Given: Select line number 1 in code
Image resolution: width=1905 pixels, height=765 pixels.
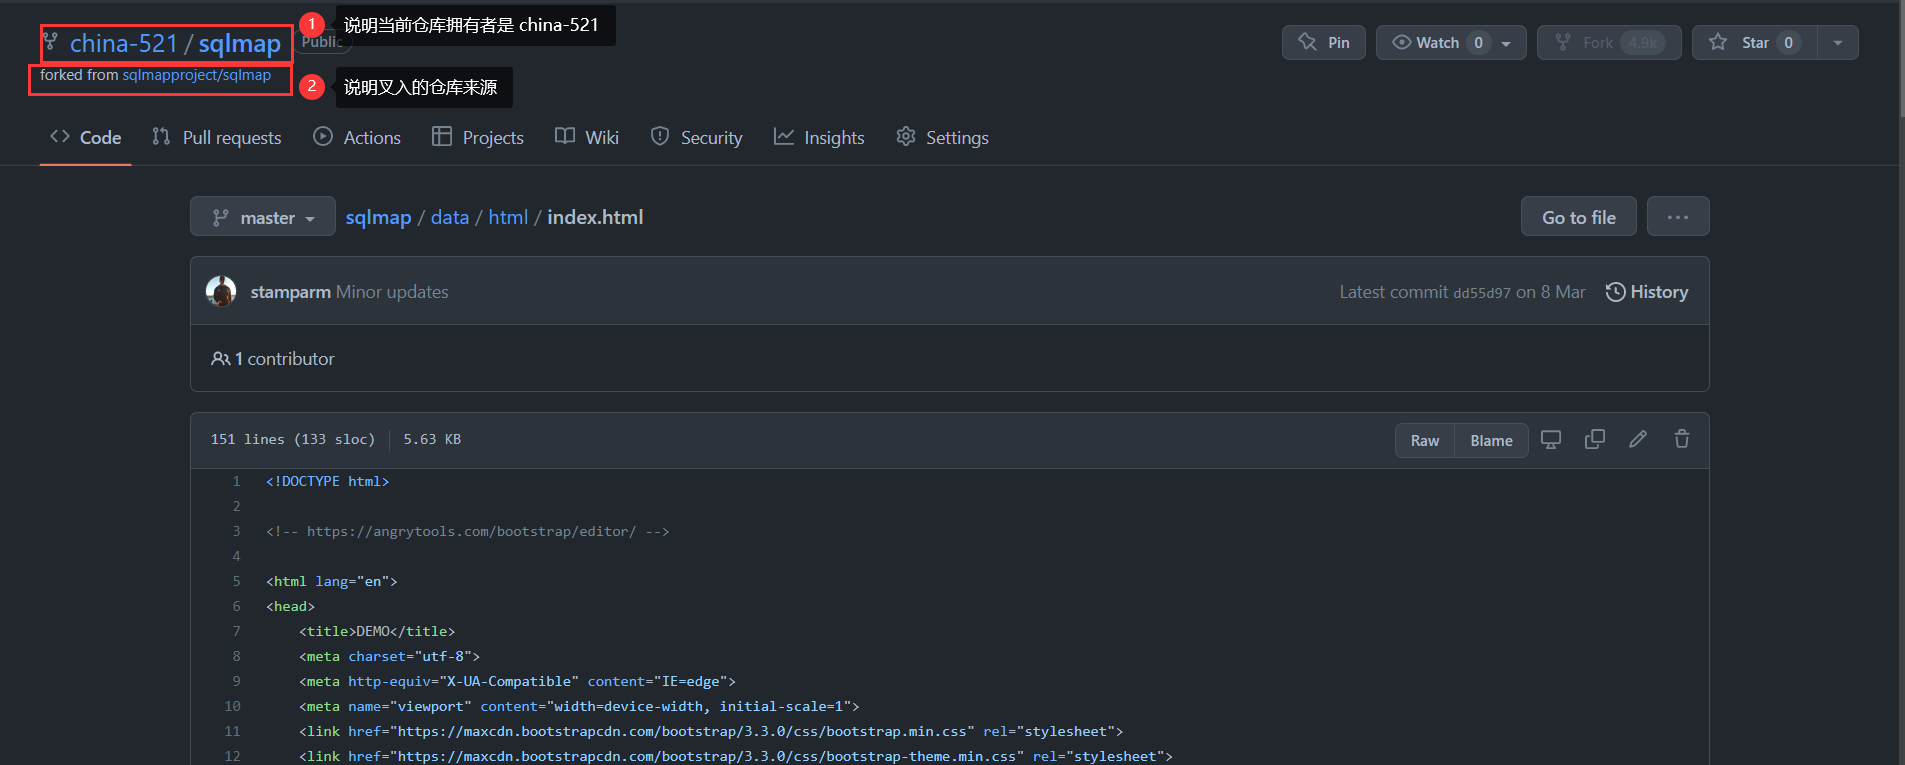Looking at the screenshot, I should coord(236,482).
